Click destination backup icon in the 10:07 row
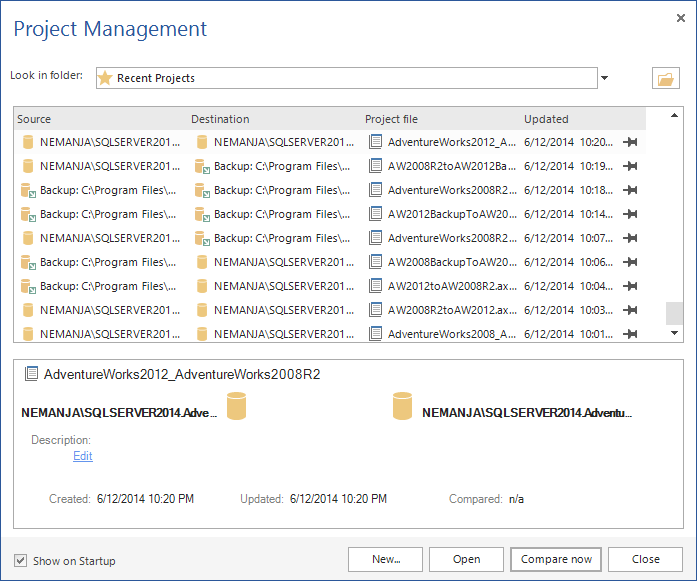The width and height of the screenshot is (697, 581). tap(202, 238)
